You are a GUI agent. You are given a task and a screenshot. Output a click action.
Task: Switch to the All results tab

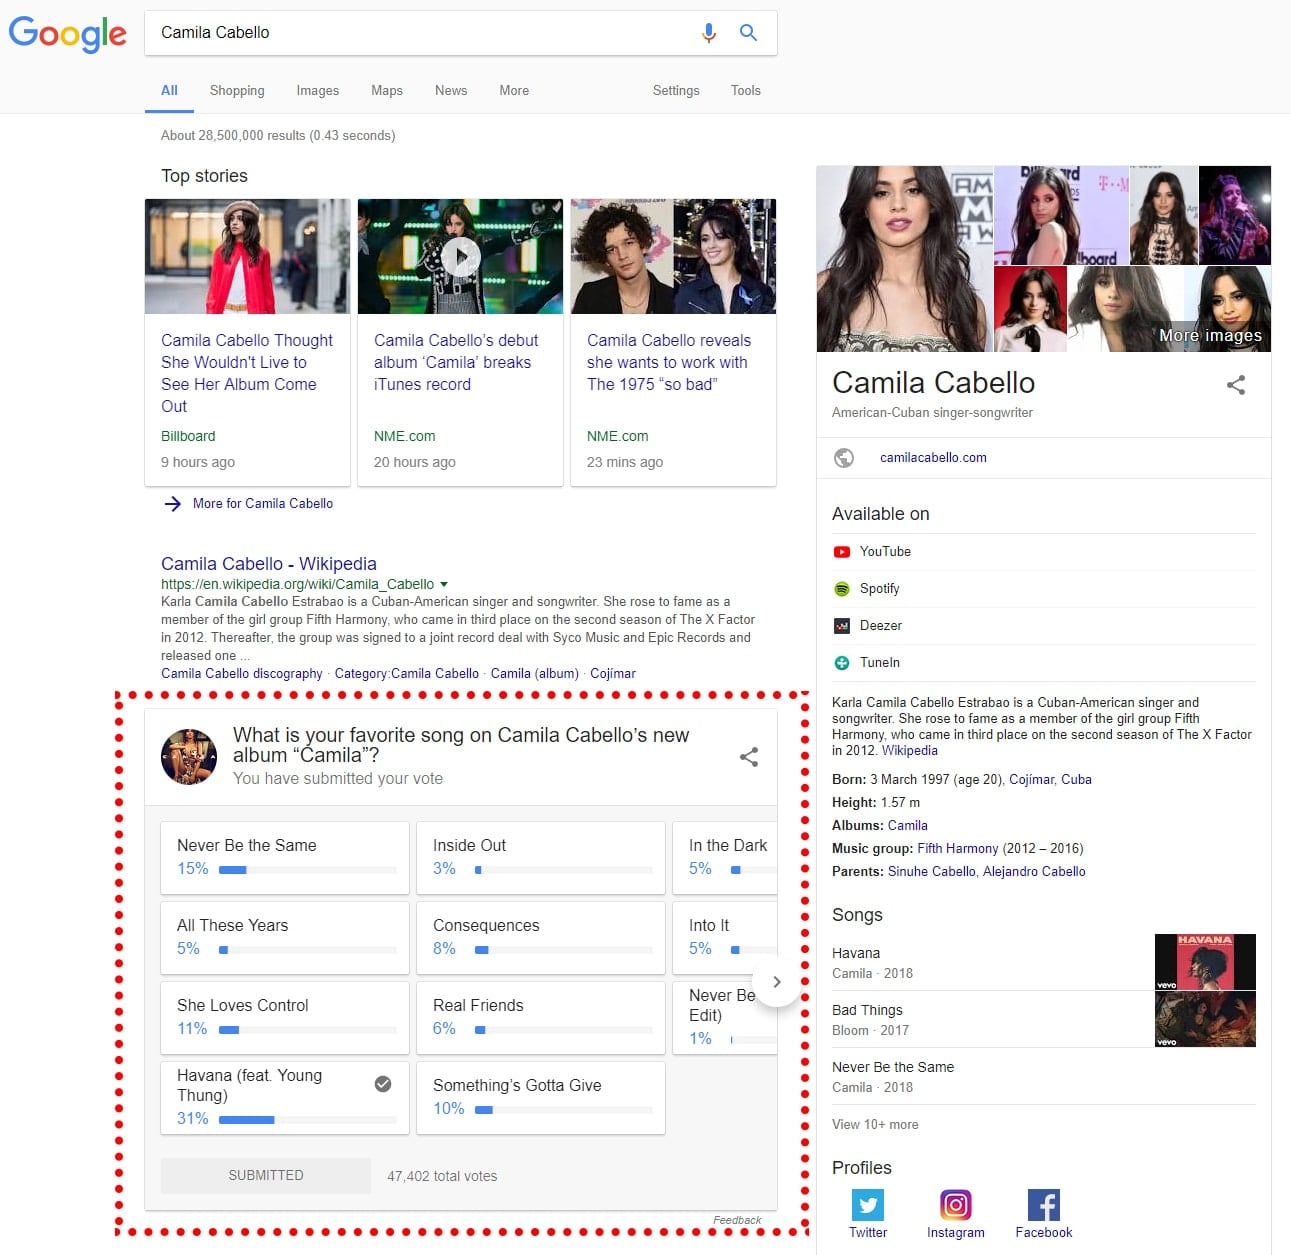[169, 90]
